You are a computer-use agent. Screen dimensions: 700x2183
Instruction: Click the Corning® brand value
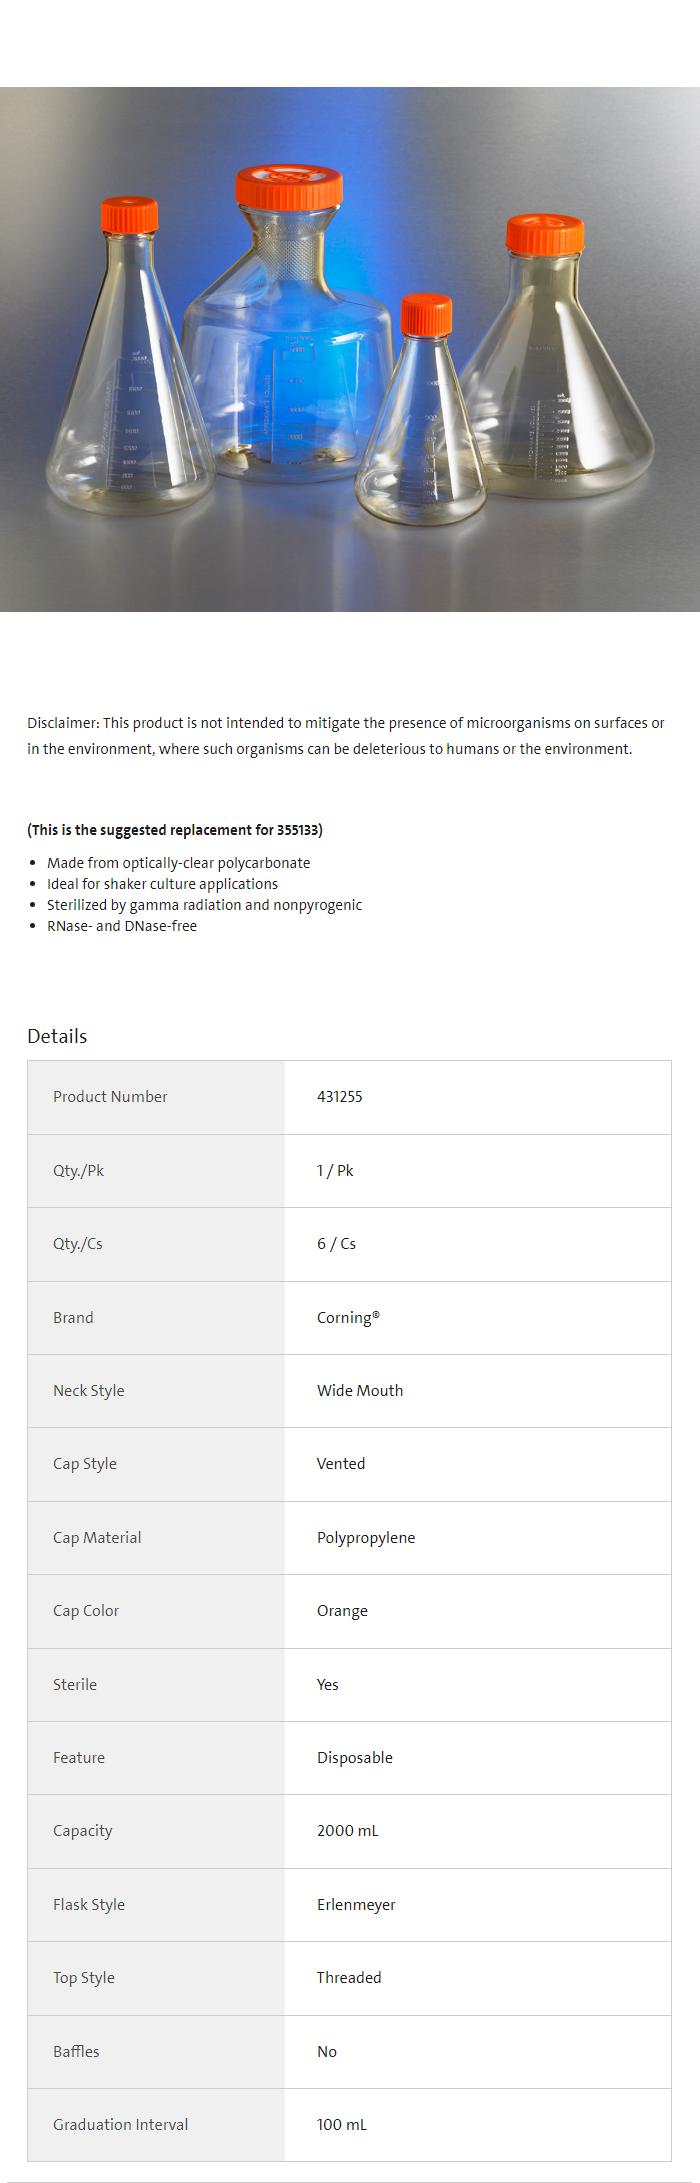pyautogui.click(x=348, y=1318)
